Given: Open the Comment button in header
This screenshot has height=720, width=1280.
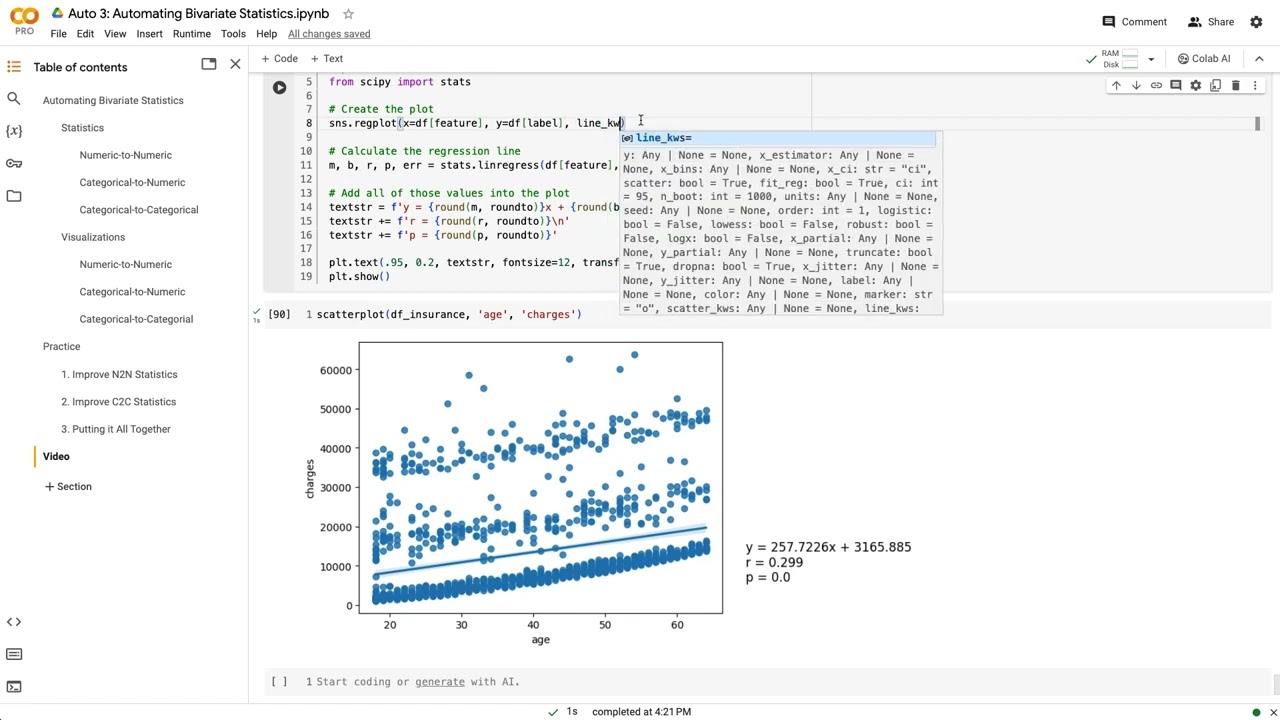Looking at the screenshot, I should pyautogui.click(x=1134, y=22).
